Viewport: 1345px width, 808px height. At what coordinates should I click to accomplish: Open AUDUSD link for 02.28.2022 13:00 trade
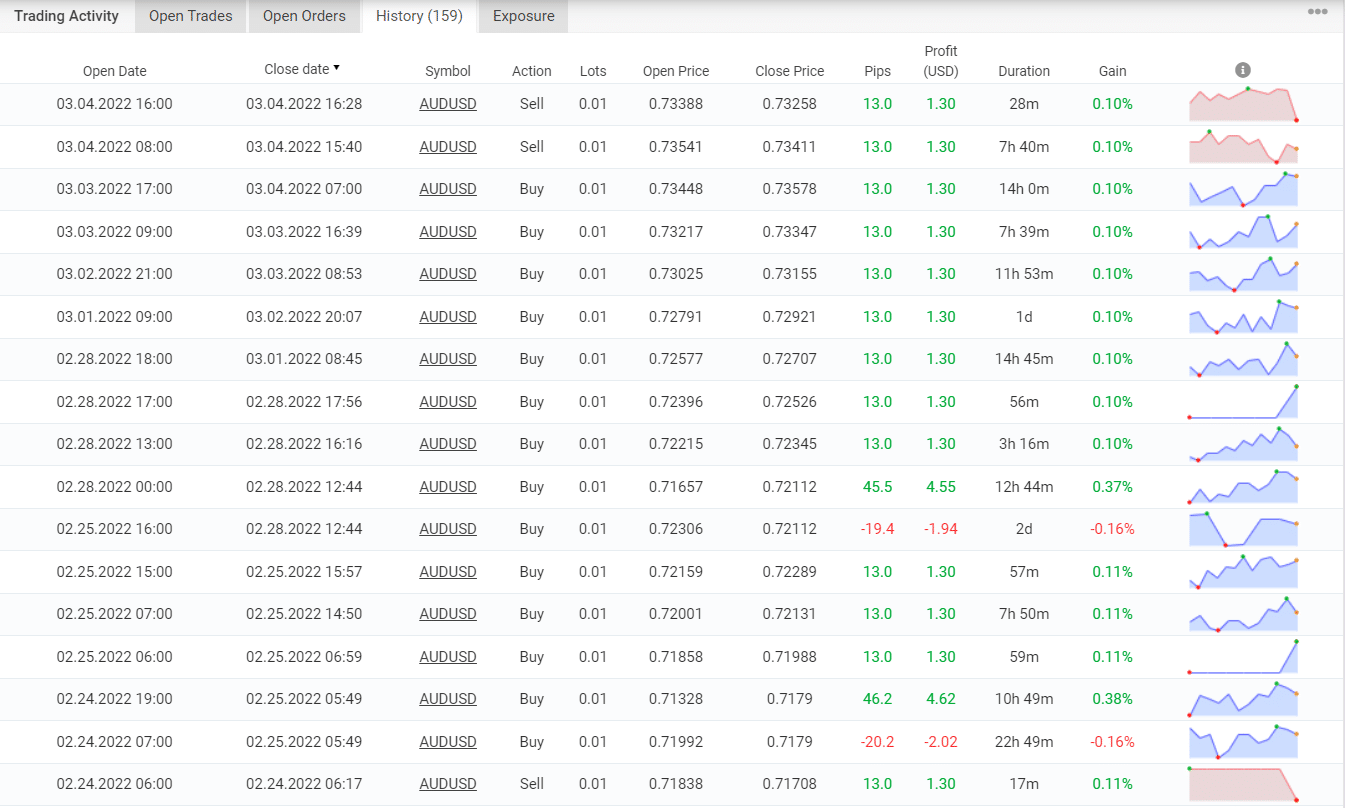[448, 444]
